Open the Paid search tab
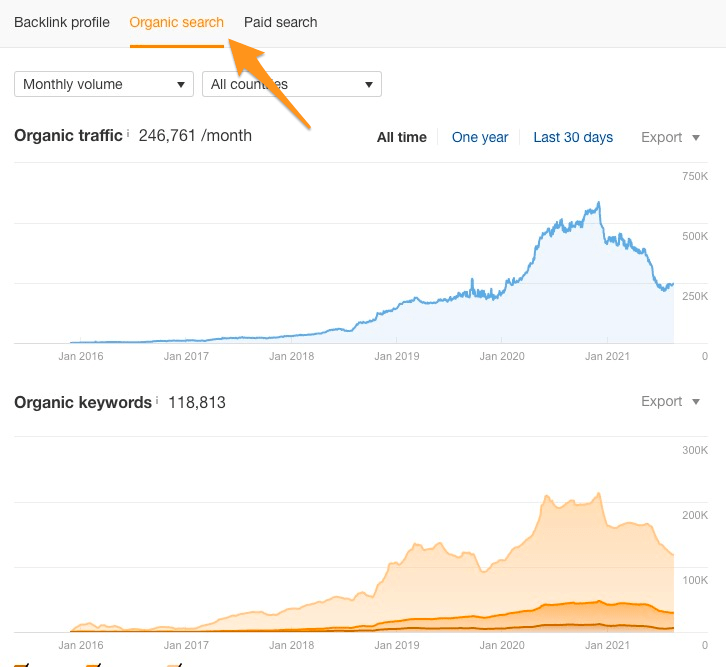The image size is (726, 667). click(281, 22)
